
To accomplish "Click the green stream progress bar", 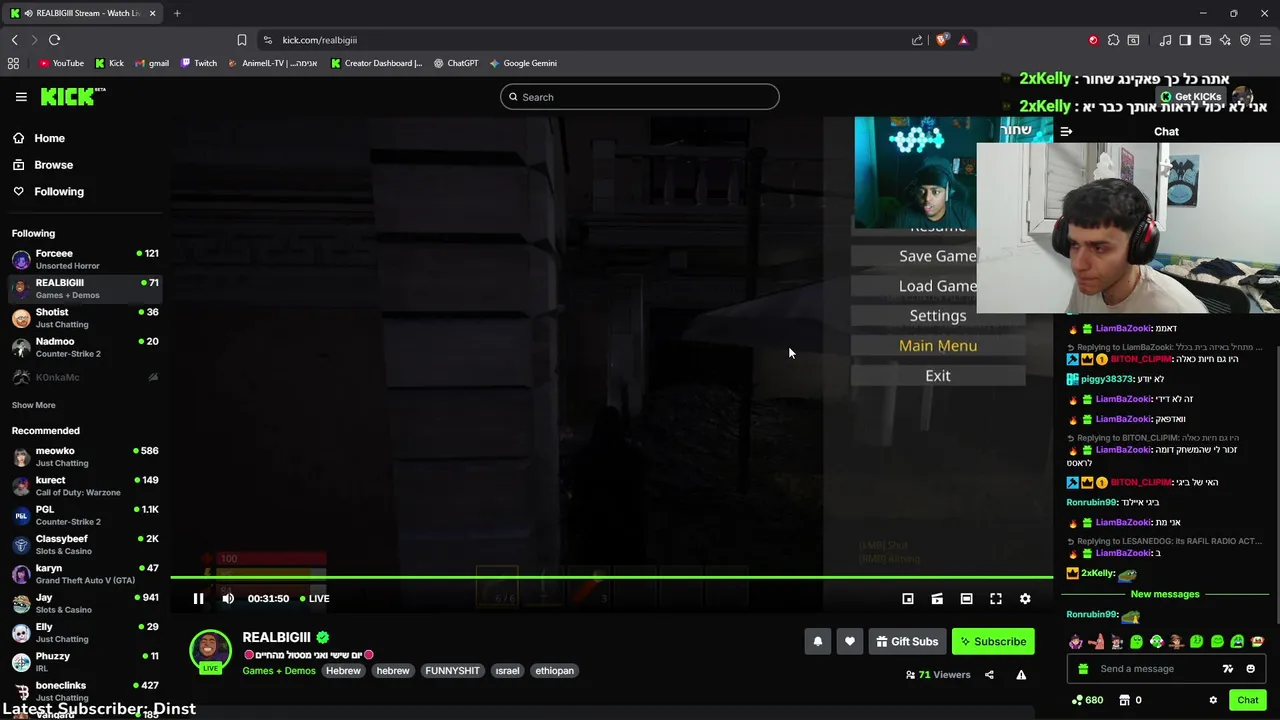I will (x=611, y=577).
